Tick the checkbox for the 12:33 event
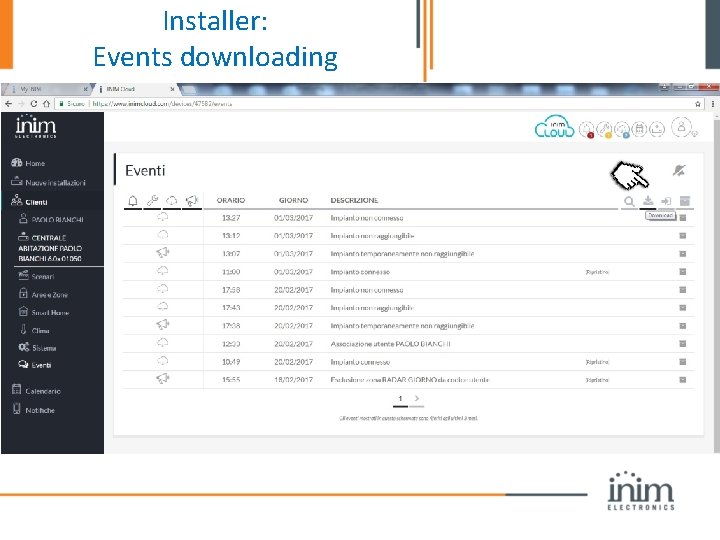This screenshot has width=720, height=540. (683, 343)
